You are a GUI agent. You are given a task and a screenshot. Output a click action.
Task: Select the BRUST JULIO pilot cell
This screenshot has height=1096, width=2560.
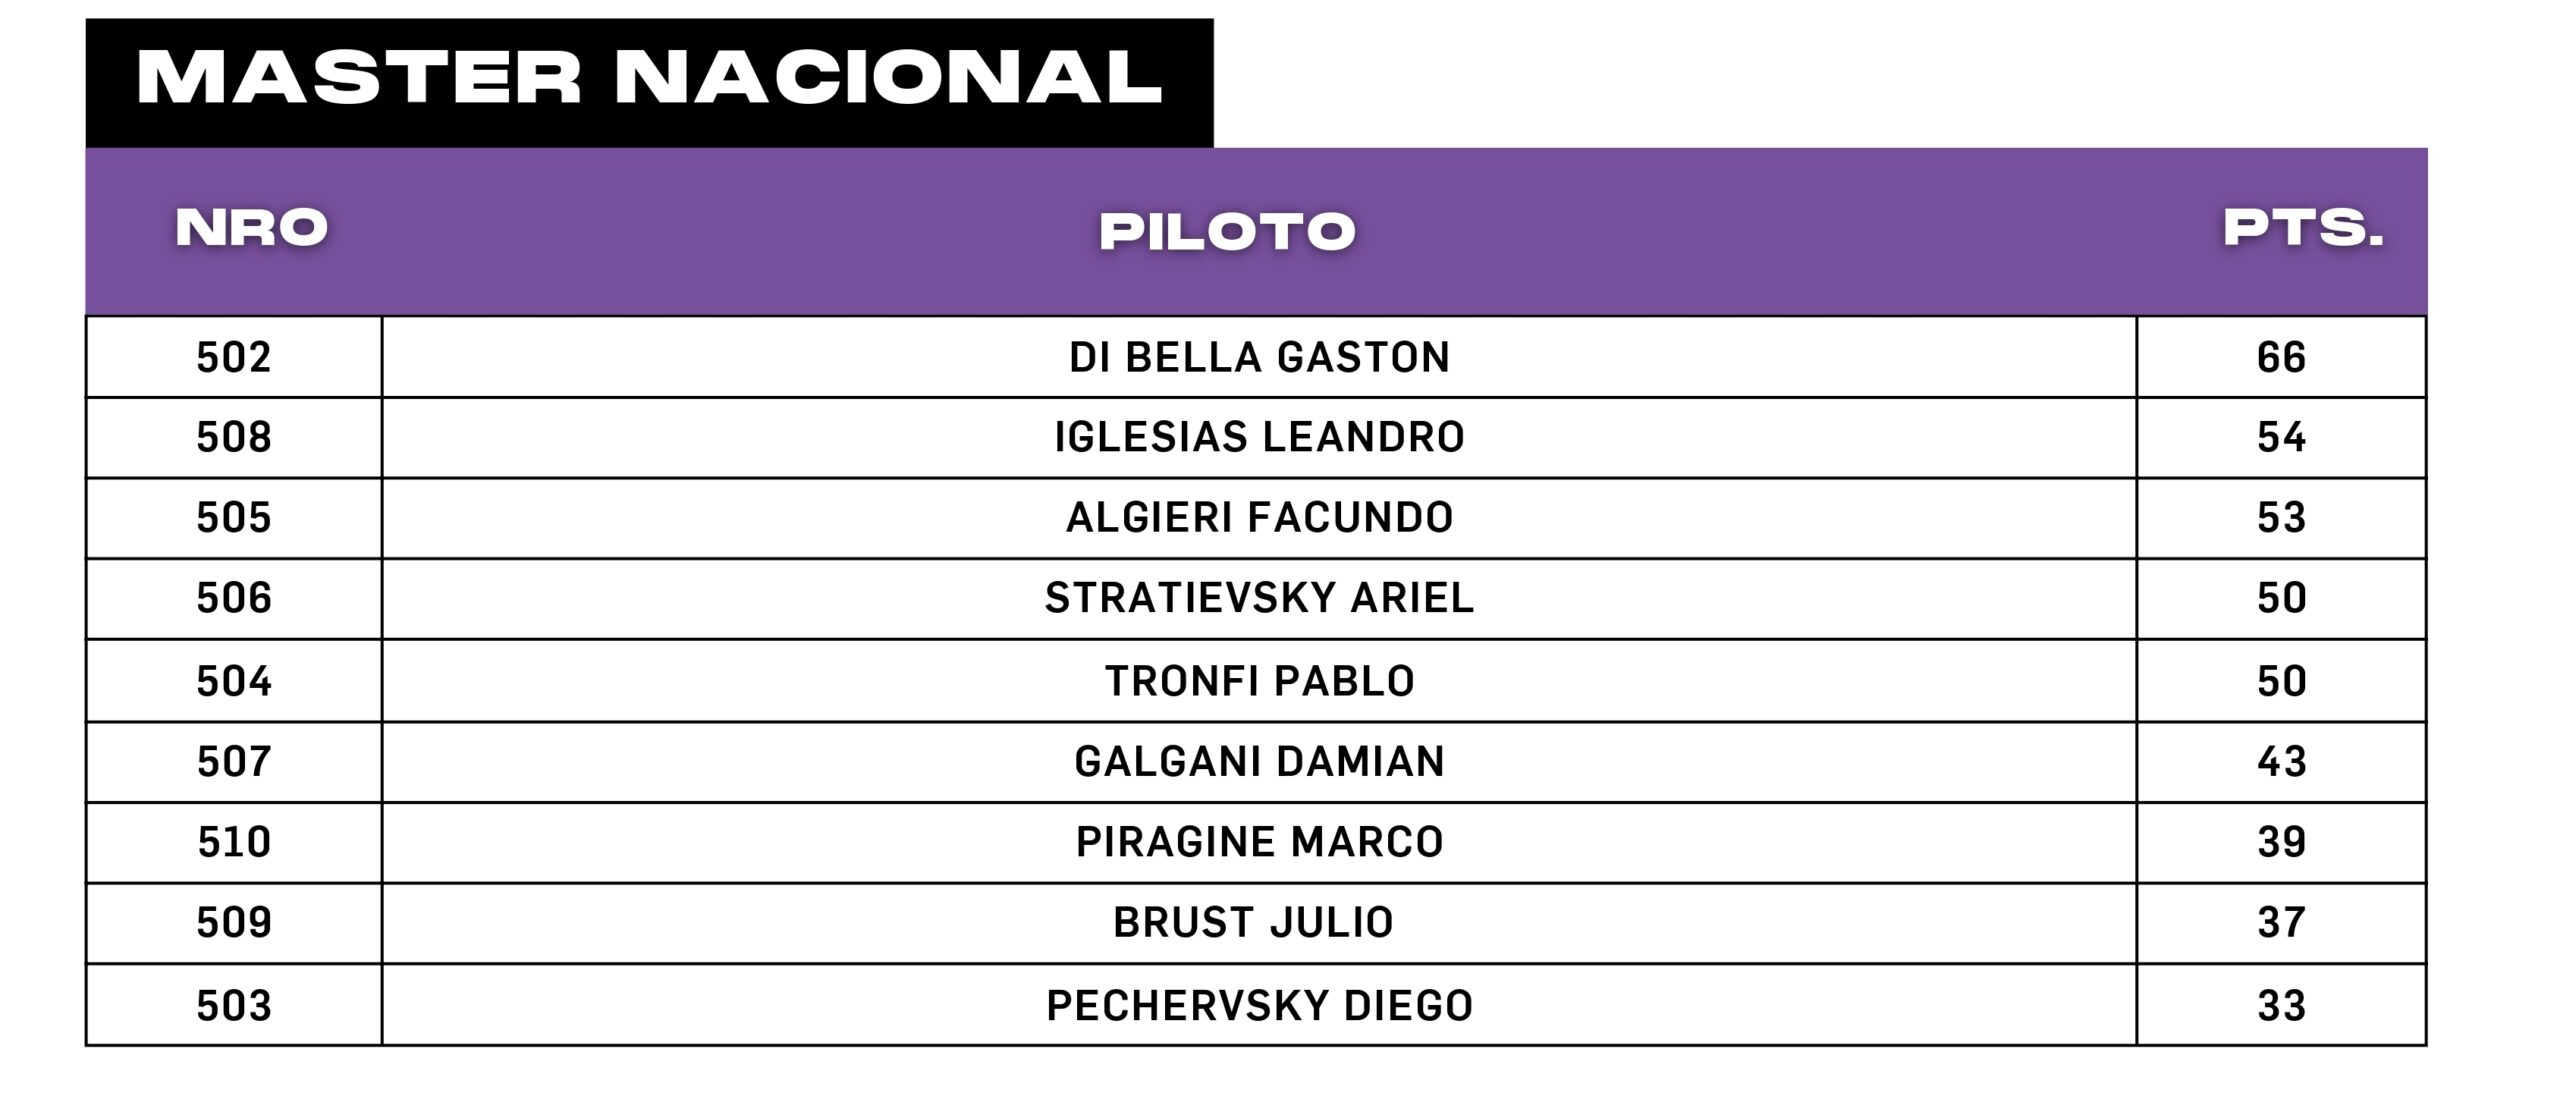[x=1253, y=922]
